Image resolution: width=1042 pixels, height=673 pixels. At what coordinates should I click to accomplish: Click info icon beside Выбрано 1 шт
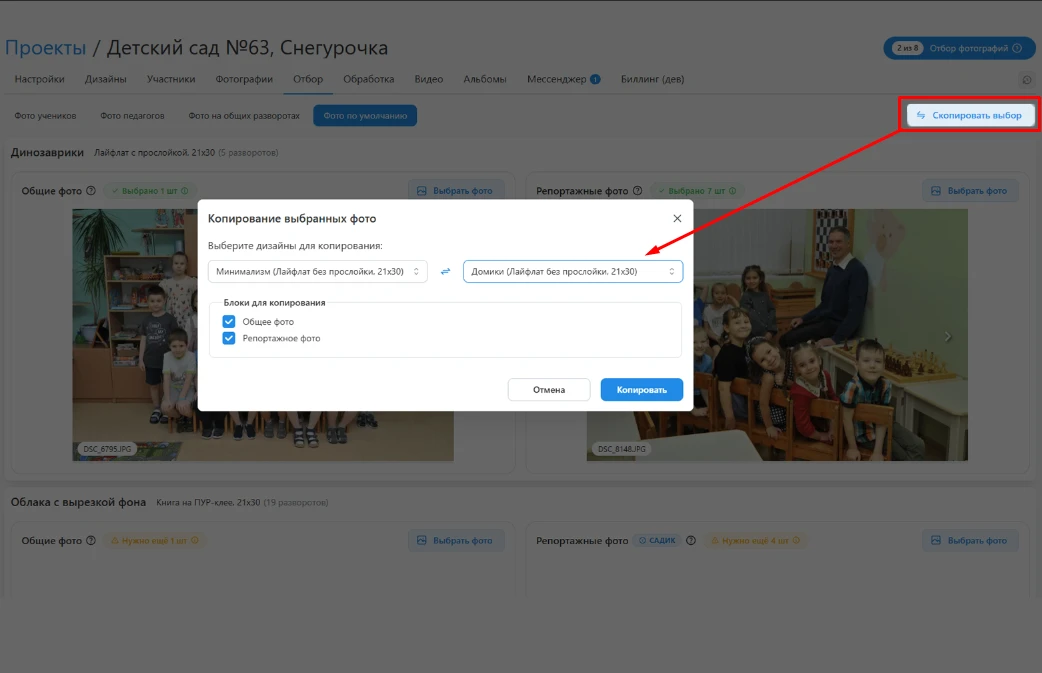[185, 191]
